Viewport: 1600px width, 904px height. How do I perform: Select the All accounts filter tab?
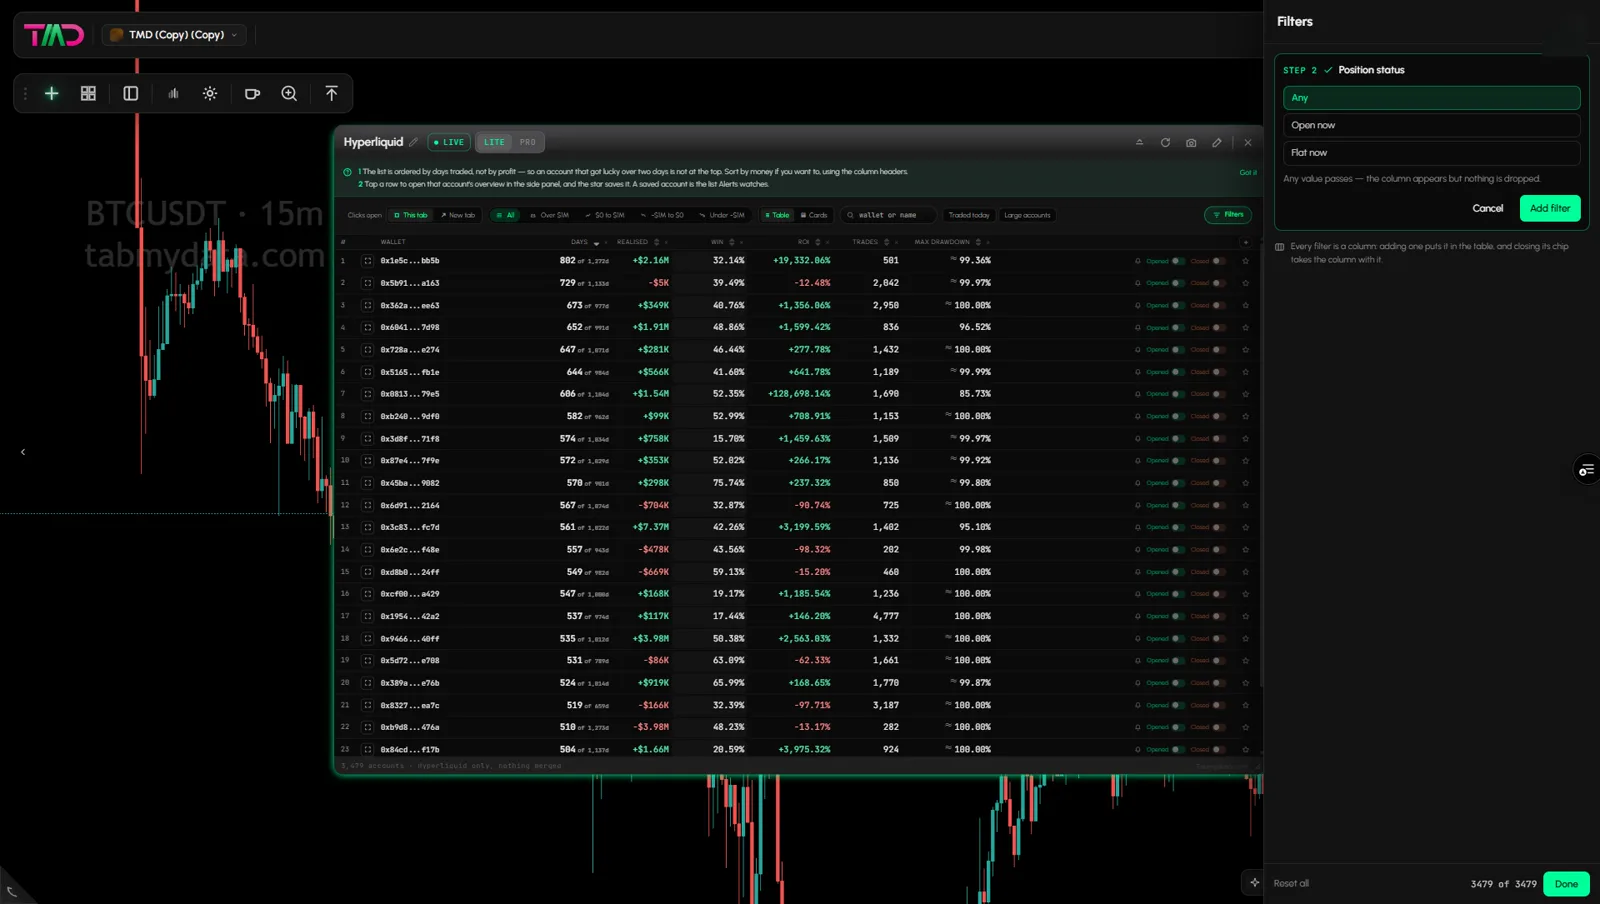(505, 215)
